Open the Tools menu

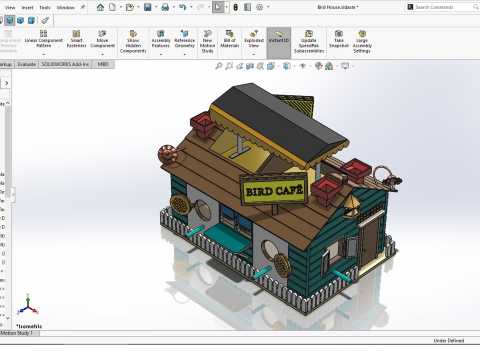click(45, 7)
